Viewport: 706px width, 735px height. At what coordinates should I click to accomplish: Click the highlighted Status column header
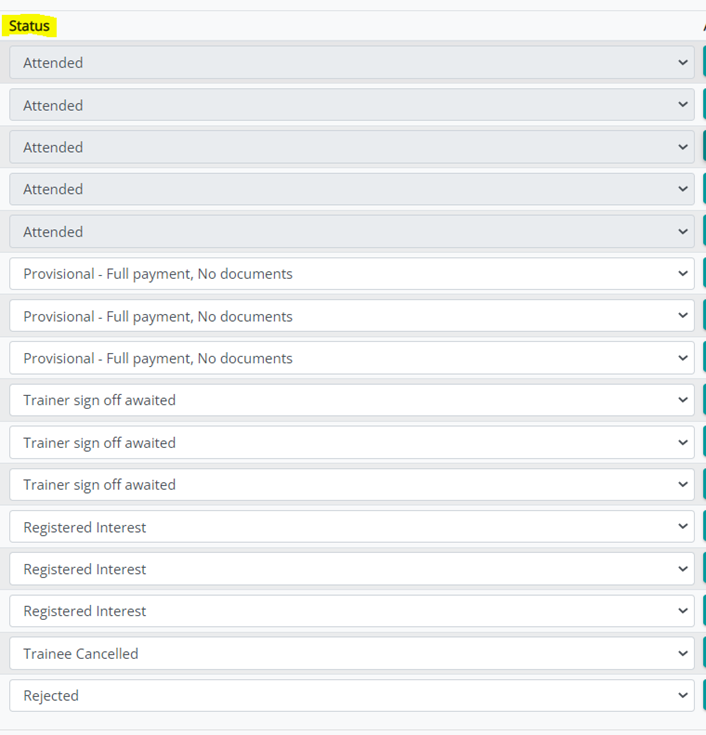[x=29, y=26]
